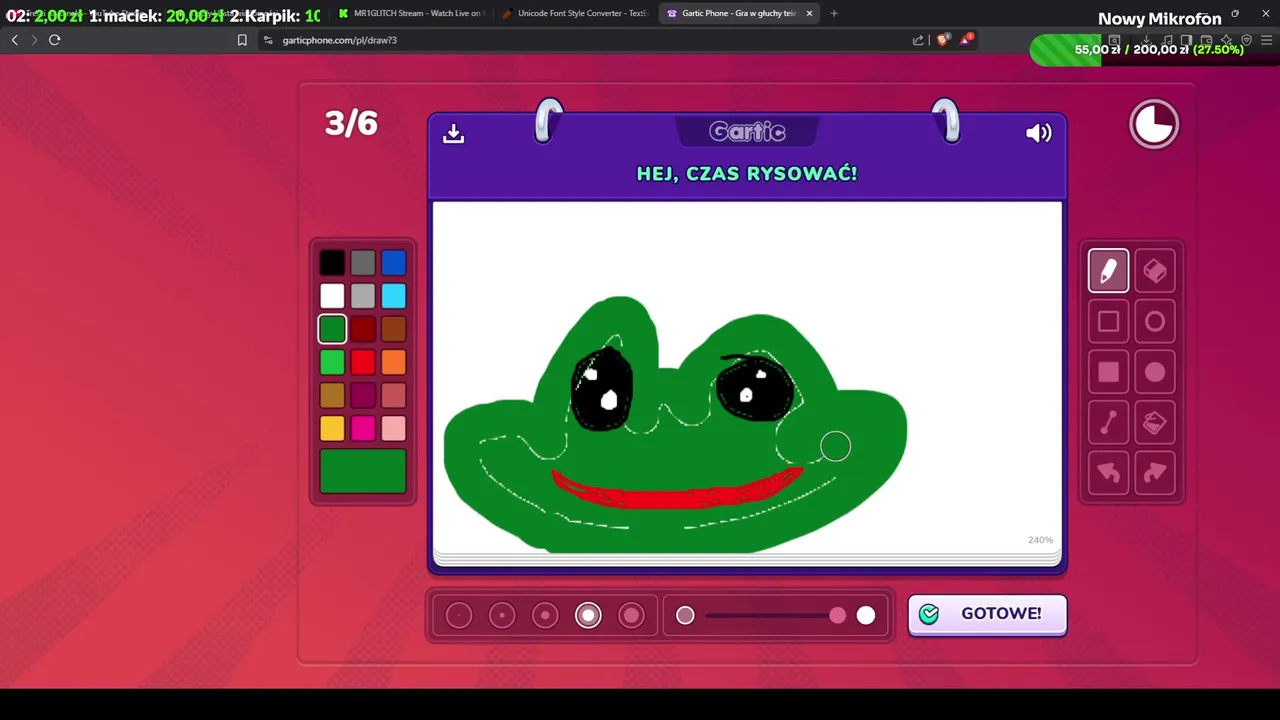Pick the largest brush size

click(x=631, y=615)
